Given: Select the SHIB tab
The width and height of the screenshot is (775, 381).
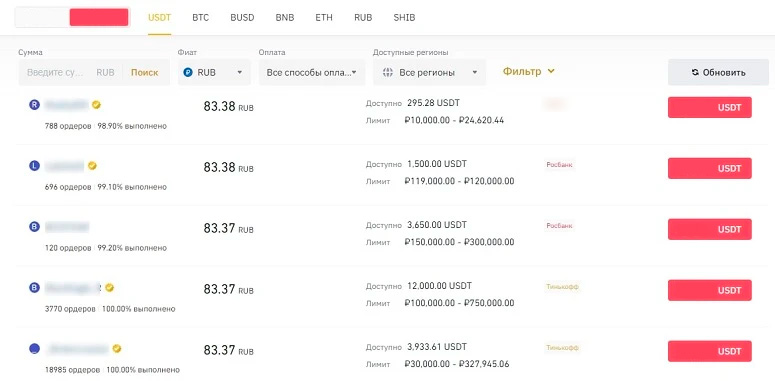Looking at the screenshot, I should 404,17.
